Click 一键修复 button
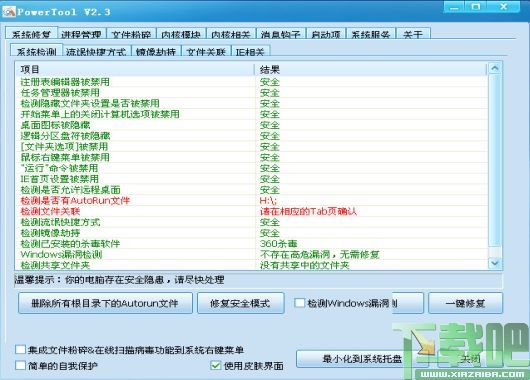 pos(465,303)
